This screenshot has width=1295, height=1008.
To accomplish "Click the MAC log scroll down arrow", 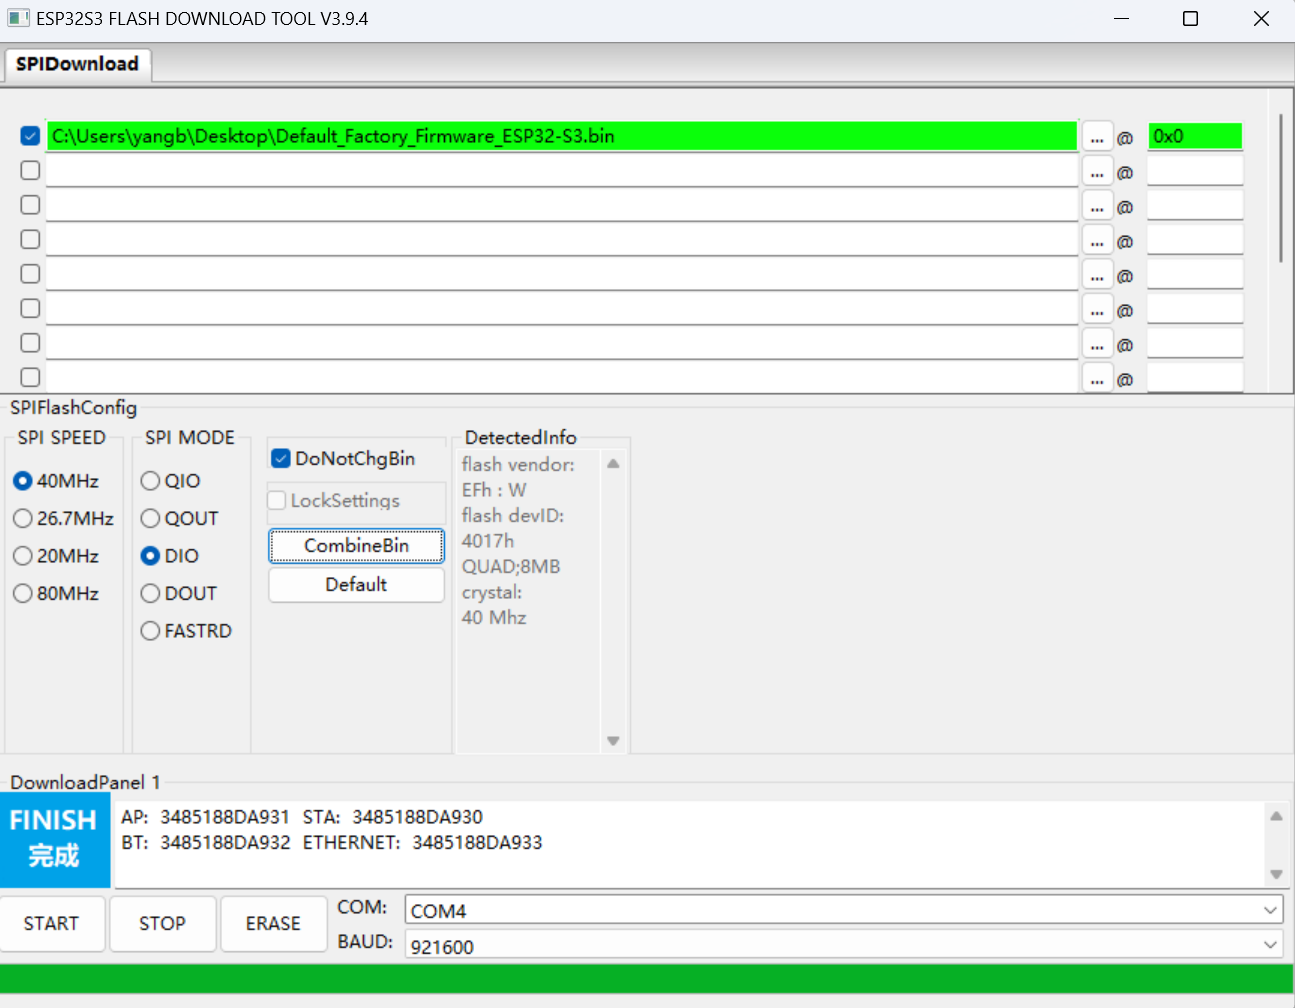I will [x=1276, y=874].
